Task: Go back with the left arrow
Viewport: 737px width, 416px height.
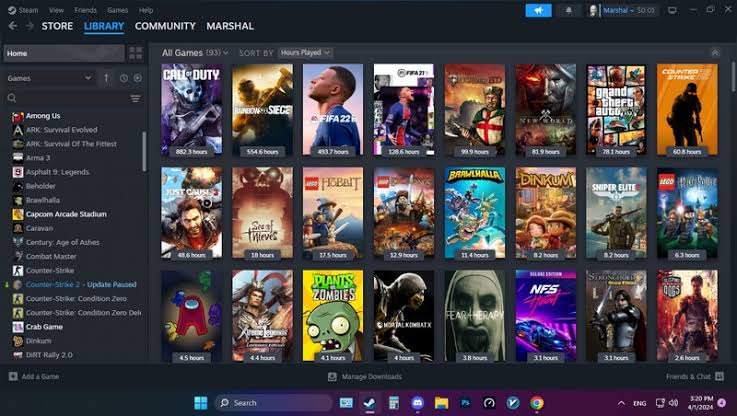Action: [13, 26]
